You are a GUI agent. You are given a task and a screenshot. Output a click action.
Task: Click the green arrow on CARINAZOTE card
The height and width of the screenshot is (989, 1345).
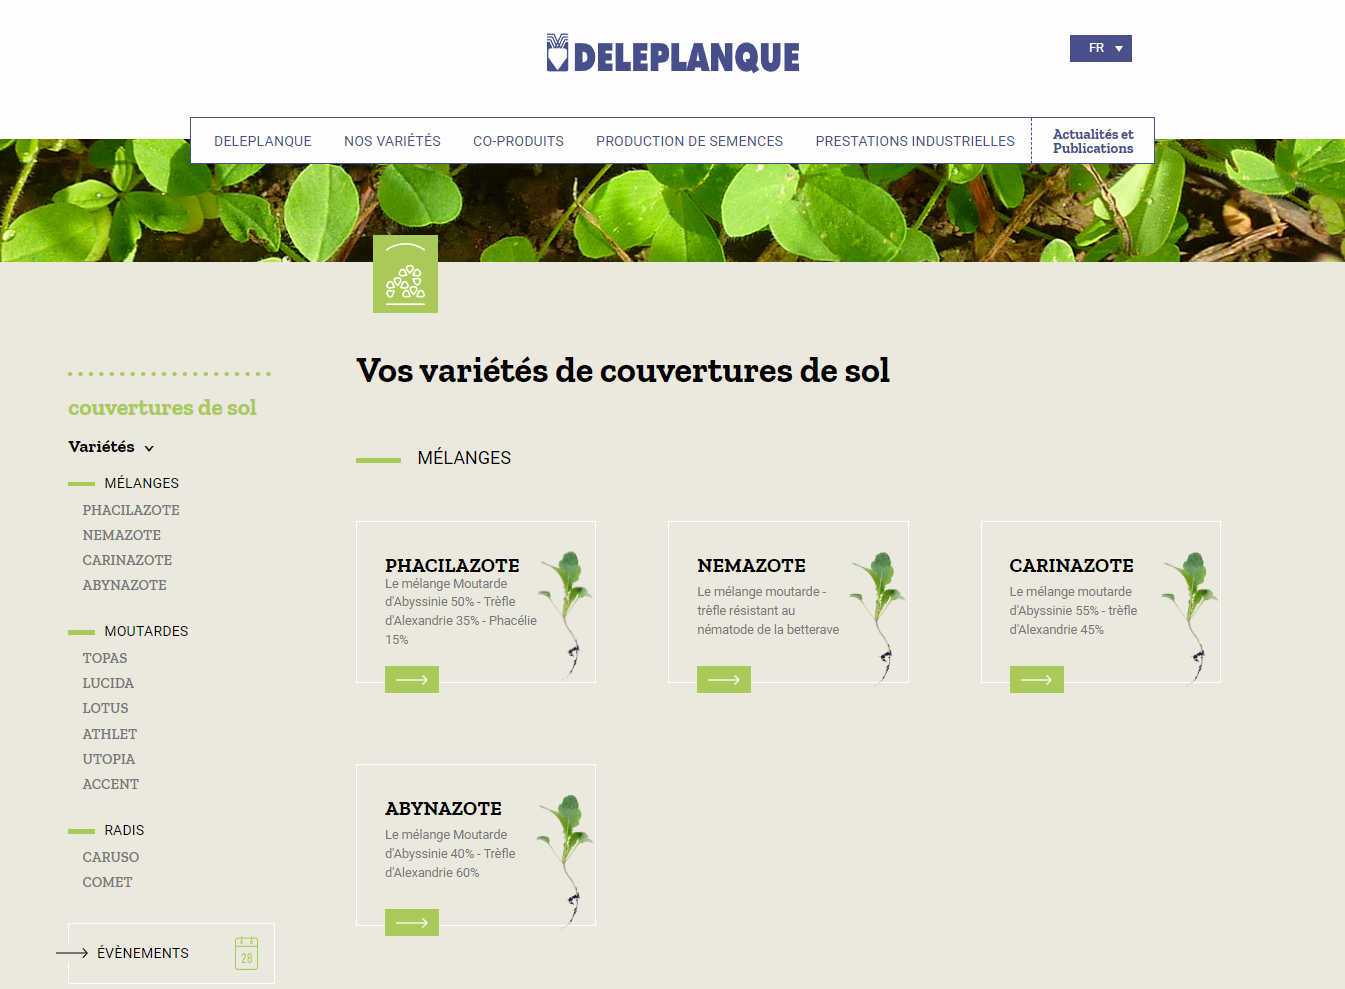tap(1036, 680)
